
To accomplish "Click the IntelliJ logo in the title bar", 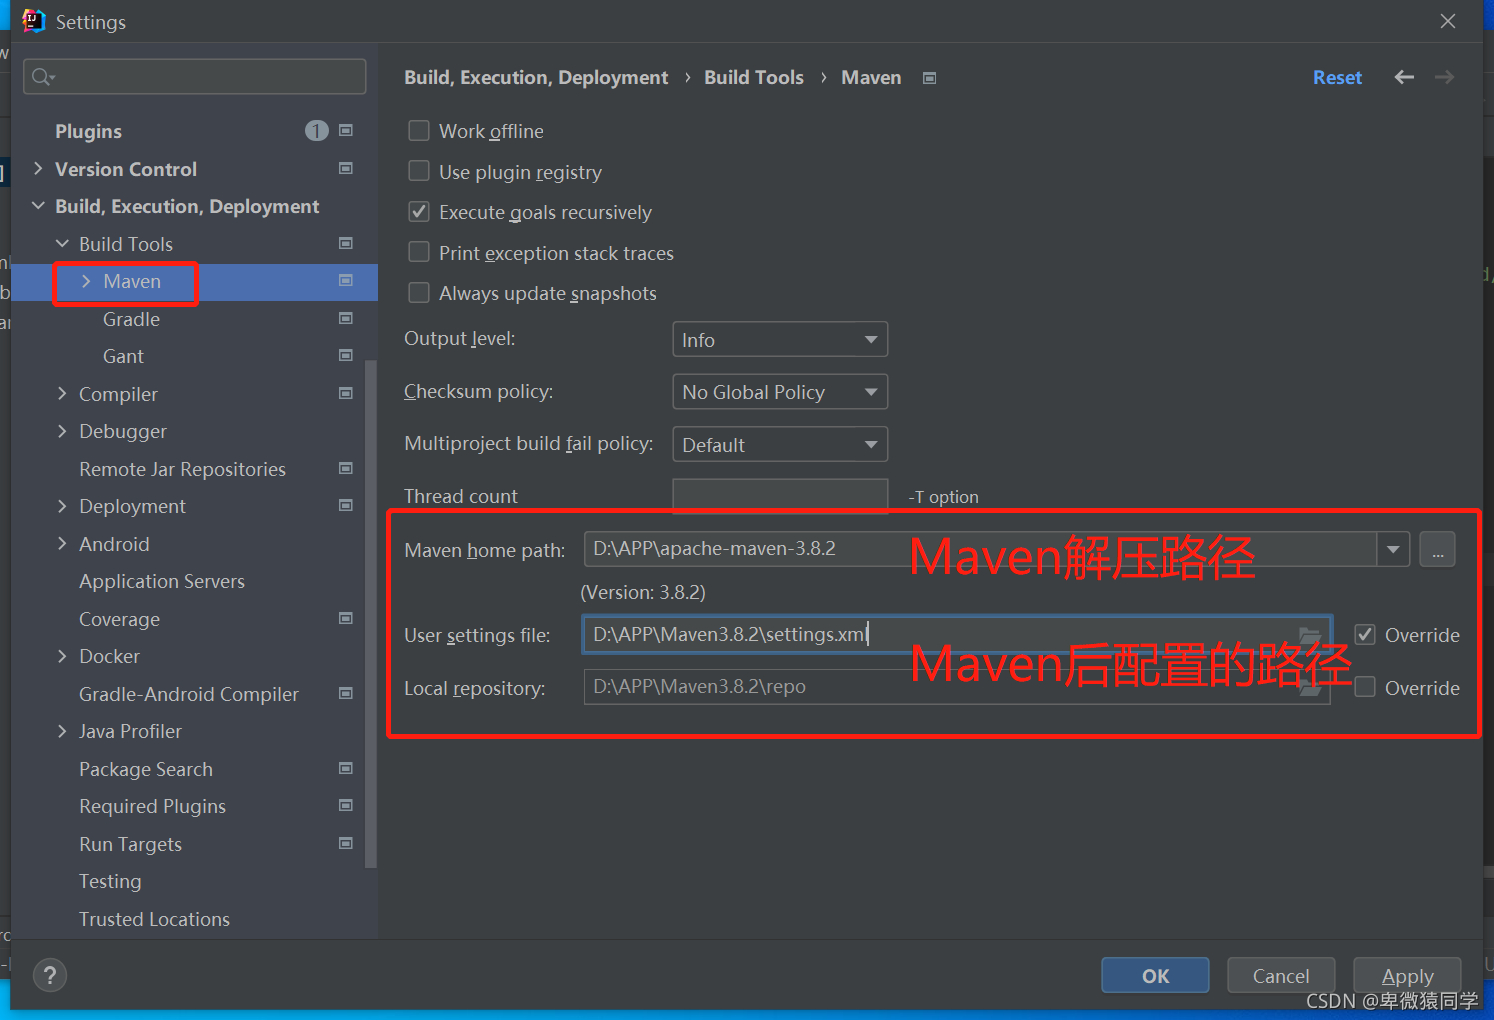I will click(x=34, y=21).
